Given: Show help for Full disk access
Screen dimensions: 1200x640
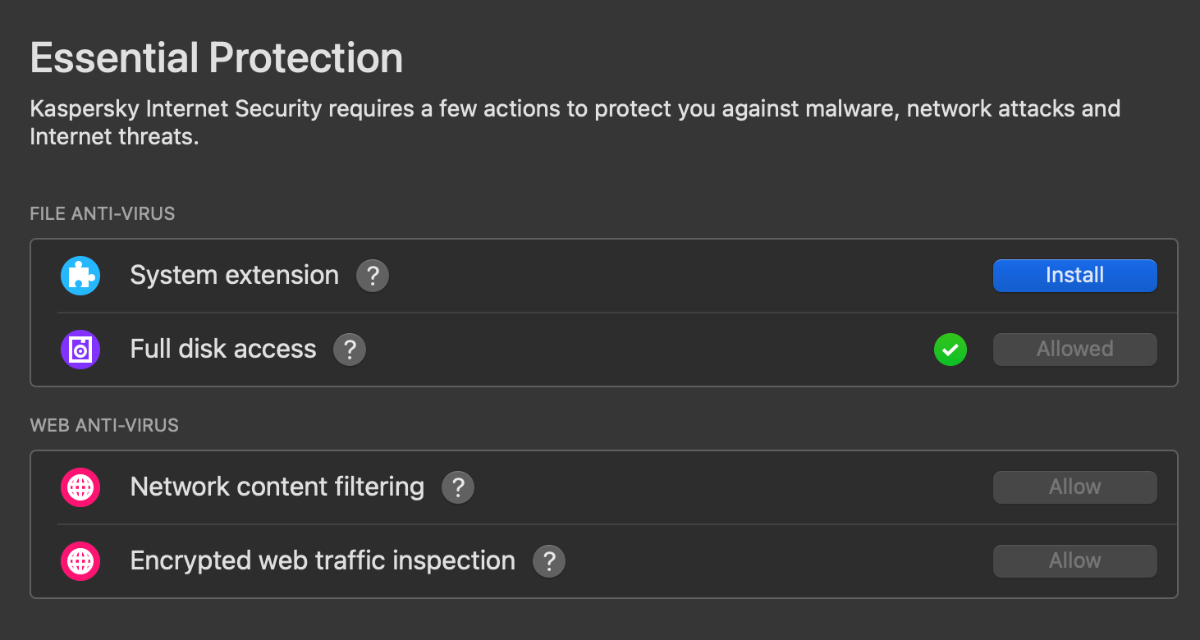Looking at the screenshot, I should pos(349,349).
